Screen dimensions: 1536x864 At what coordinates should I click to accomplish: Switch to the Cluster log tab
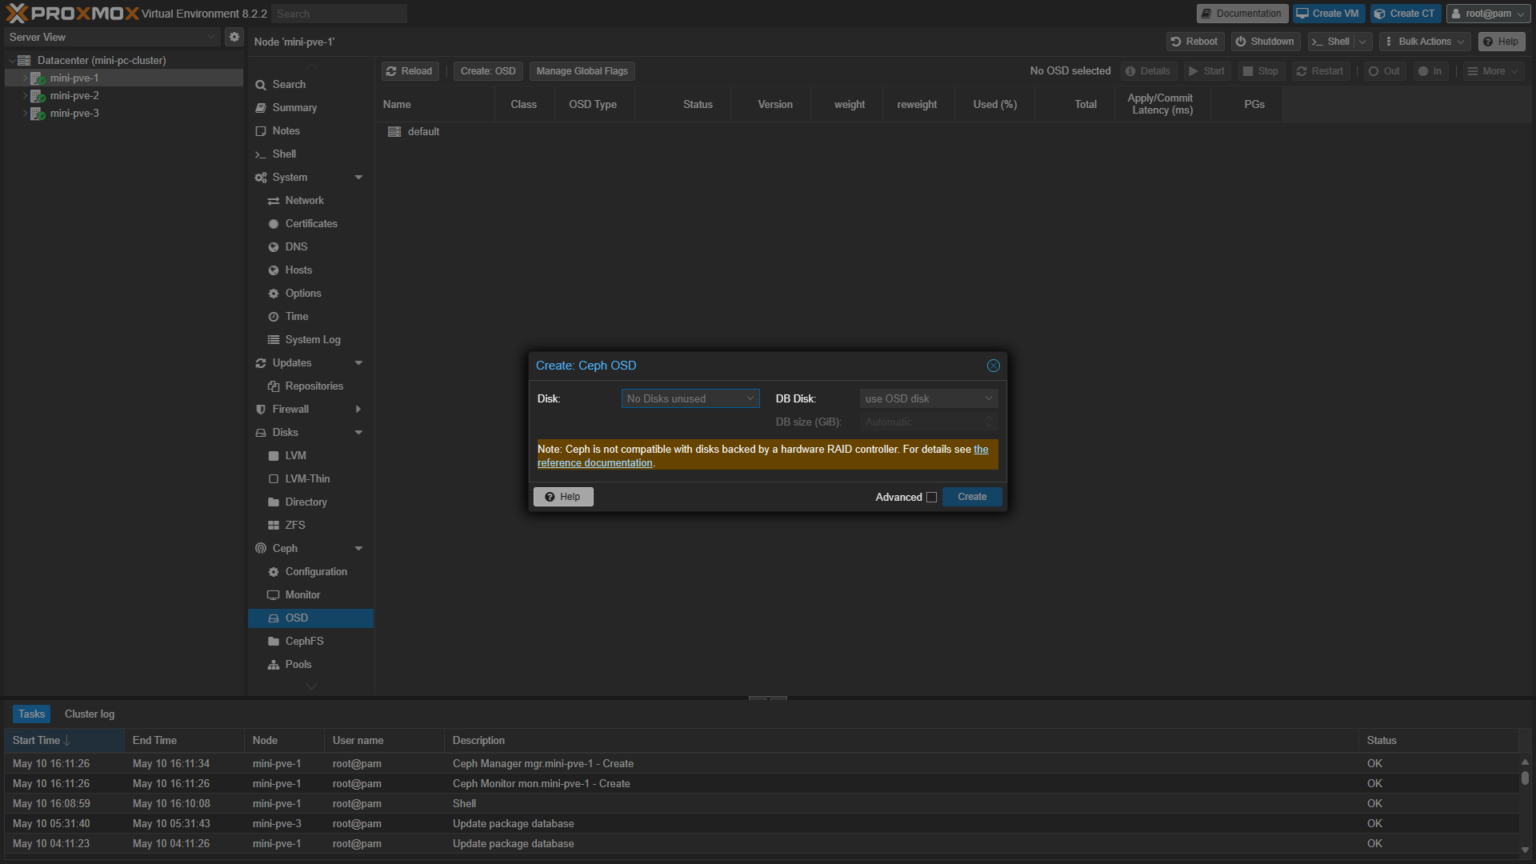point(89,714)
